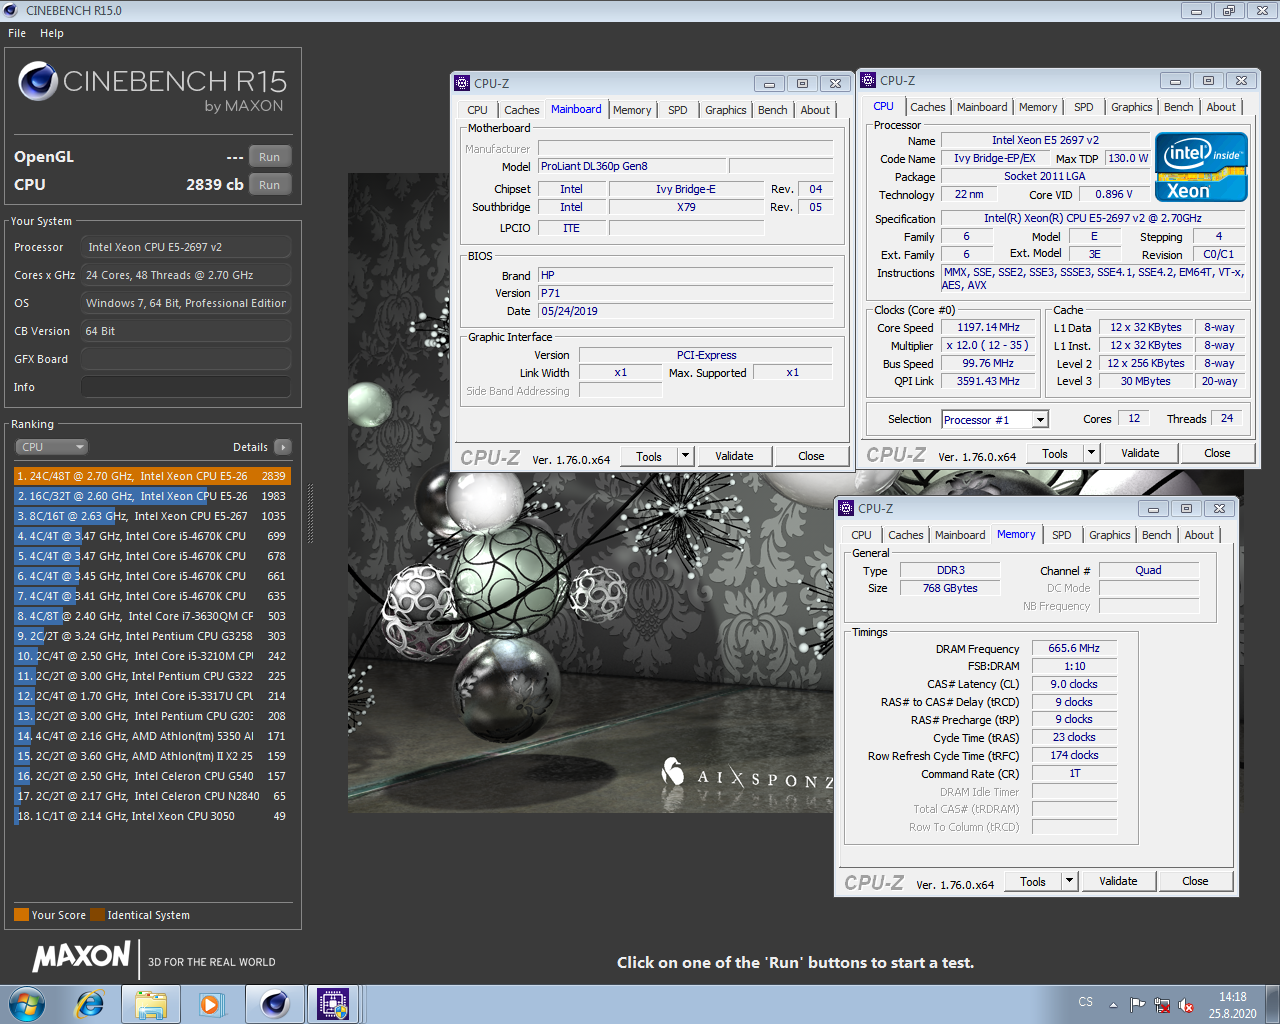Open Bench tab in Memory CPU-Z window

(1157, 535)
